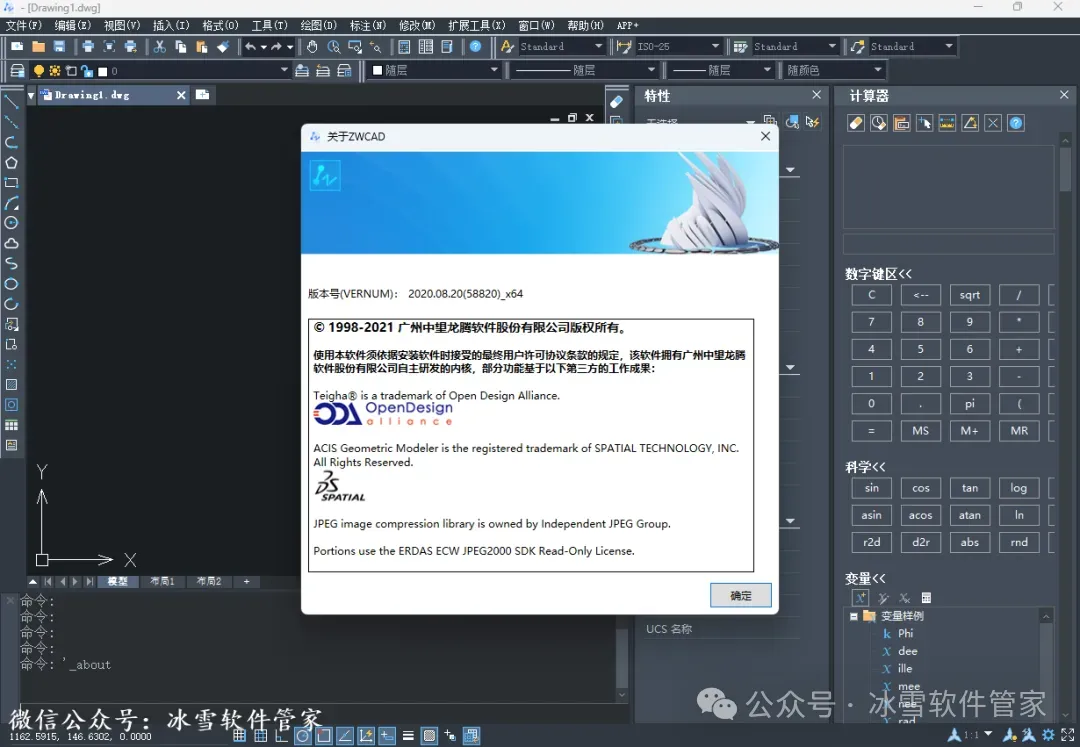Click the Open folder icon in the toolbar

pos(39,46)
